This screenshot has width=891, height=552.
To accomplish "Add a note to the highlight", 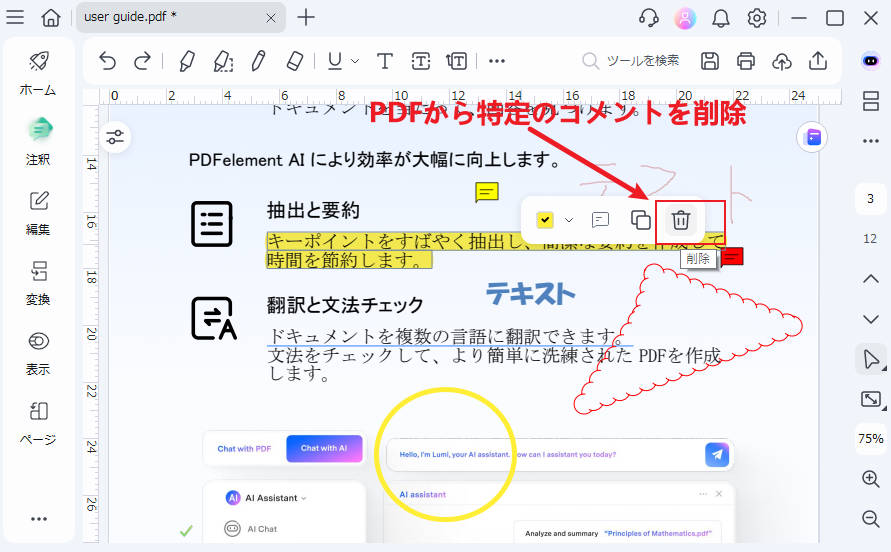I will pos(600,219).
